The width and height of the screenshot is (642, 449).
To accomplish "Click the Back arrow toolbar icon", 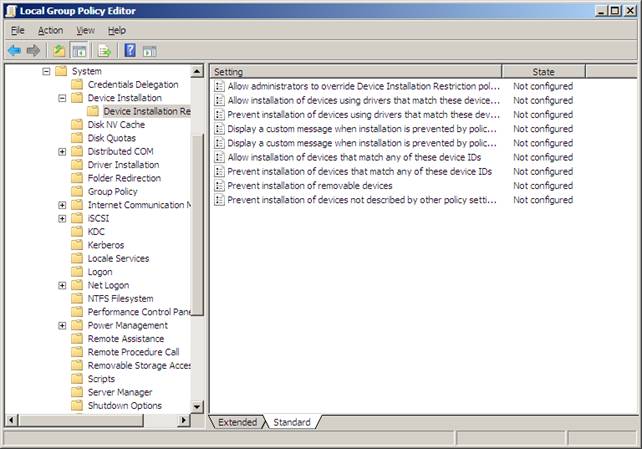I will tap(14, 50).
